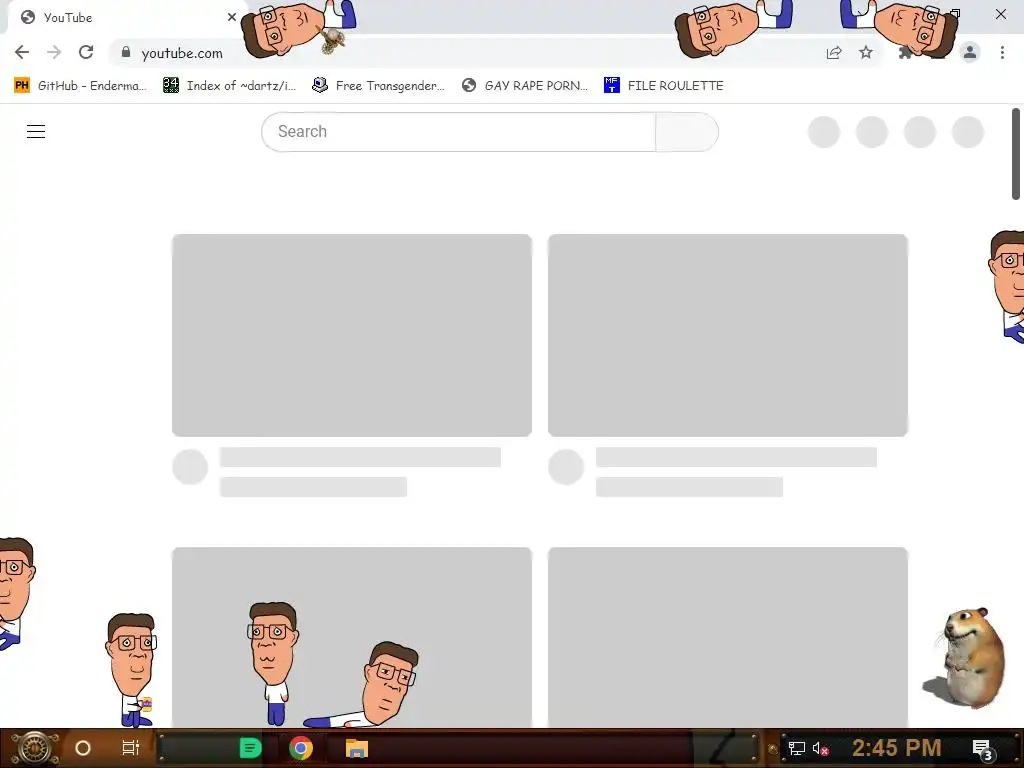Image resolution: width=1024 pixels, height=768 pixels.
Task: Open the Chrome three-dot menu
Action: pos(1002,53)
